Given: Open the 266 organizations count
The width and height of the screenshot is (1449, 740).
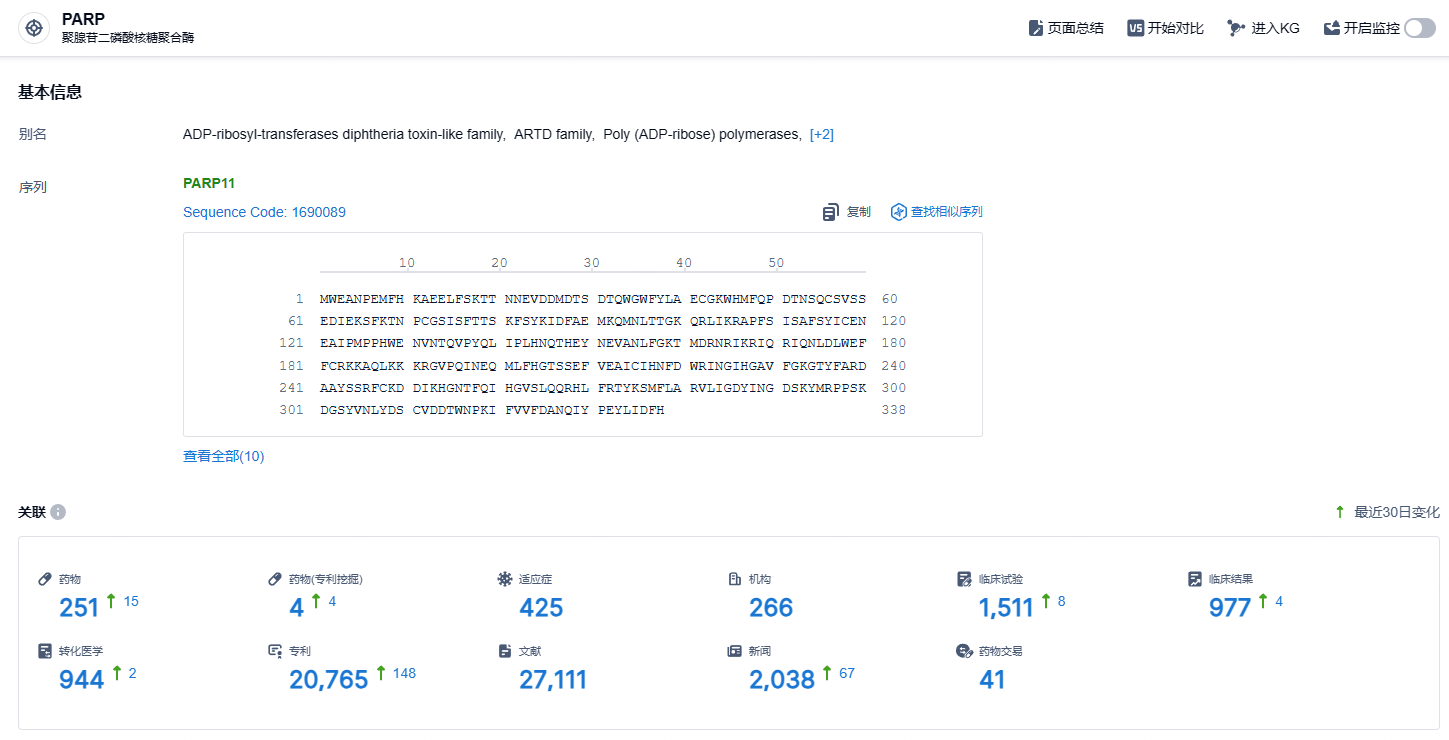Looking at the screenshot, I should (771, 607).
